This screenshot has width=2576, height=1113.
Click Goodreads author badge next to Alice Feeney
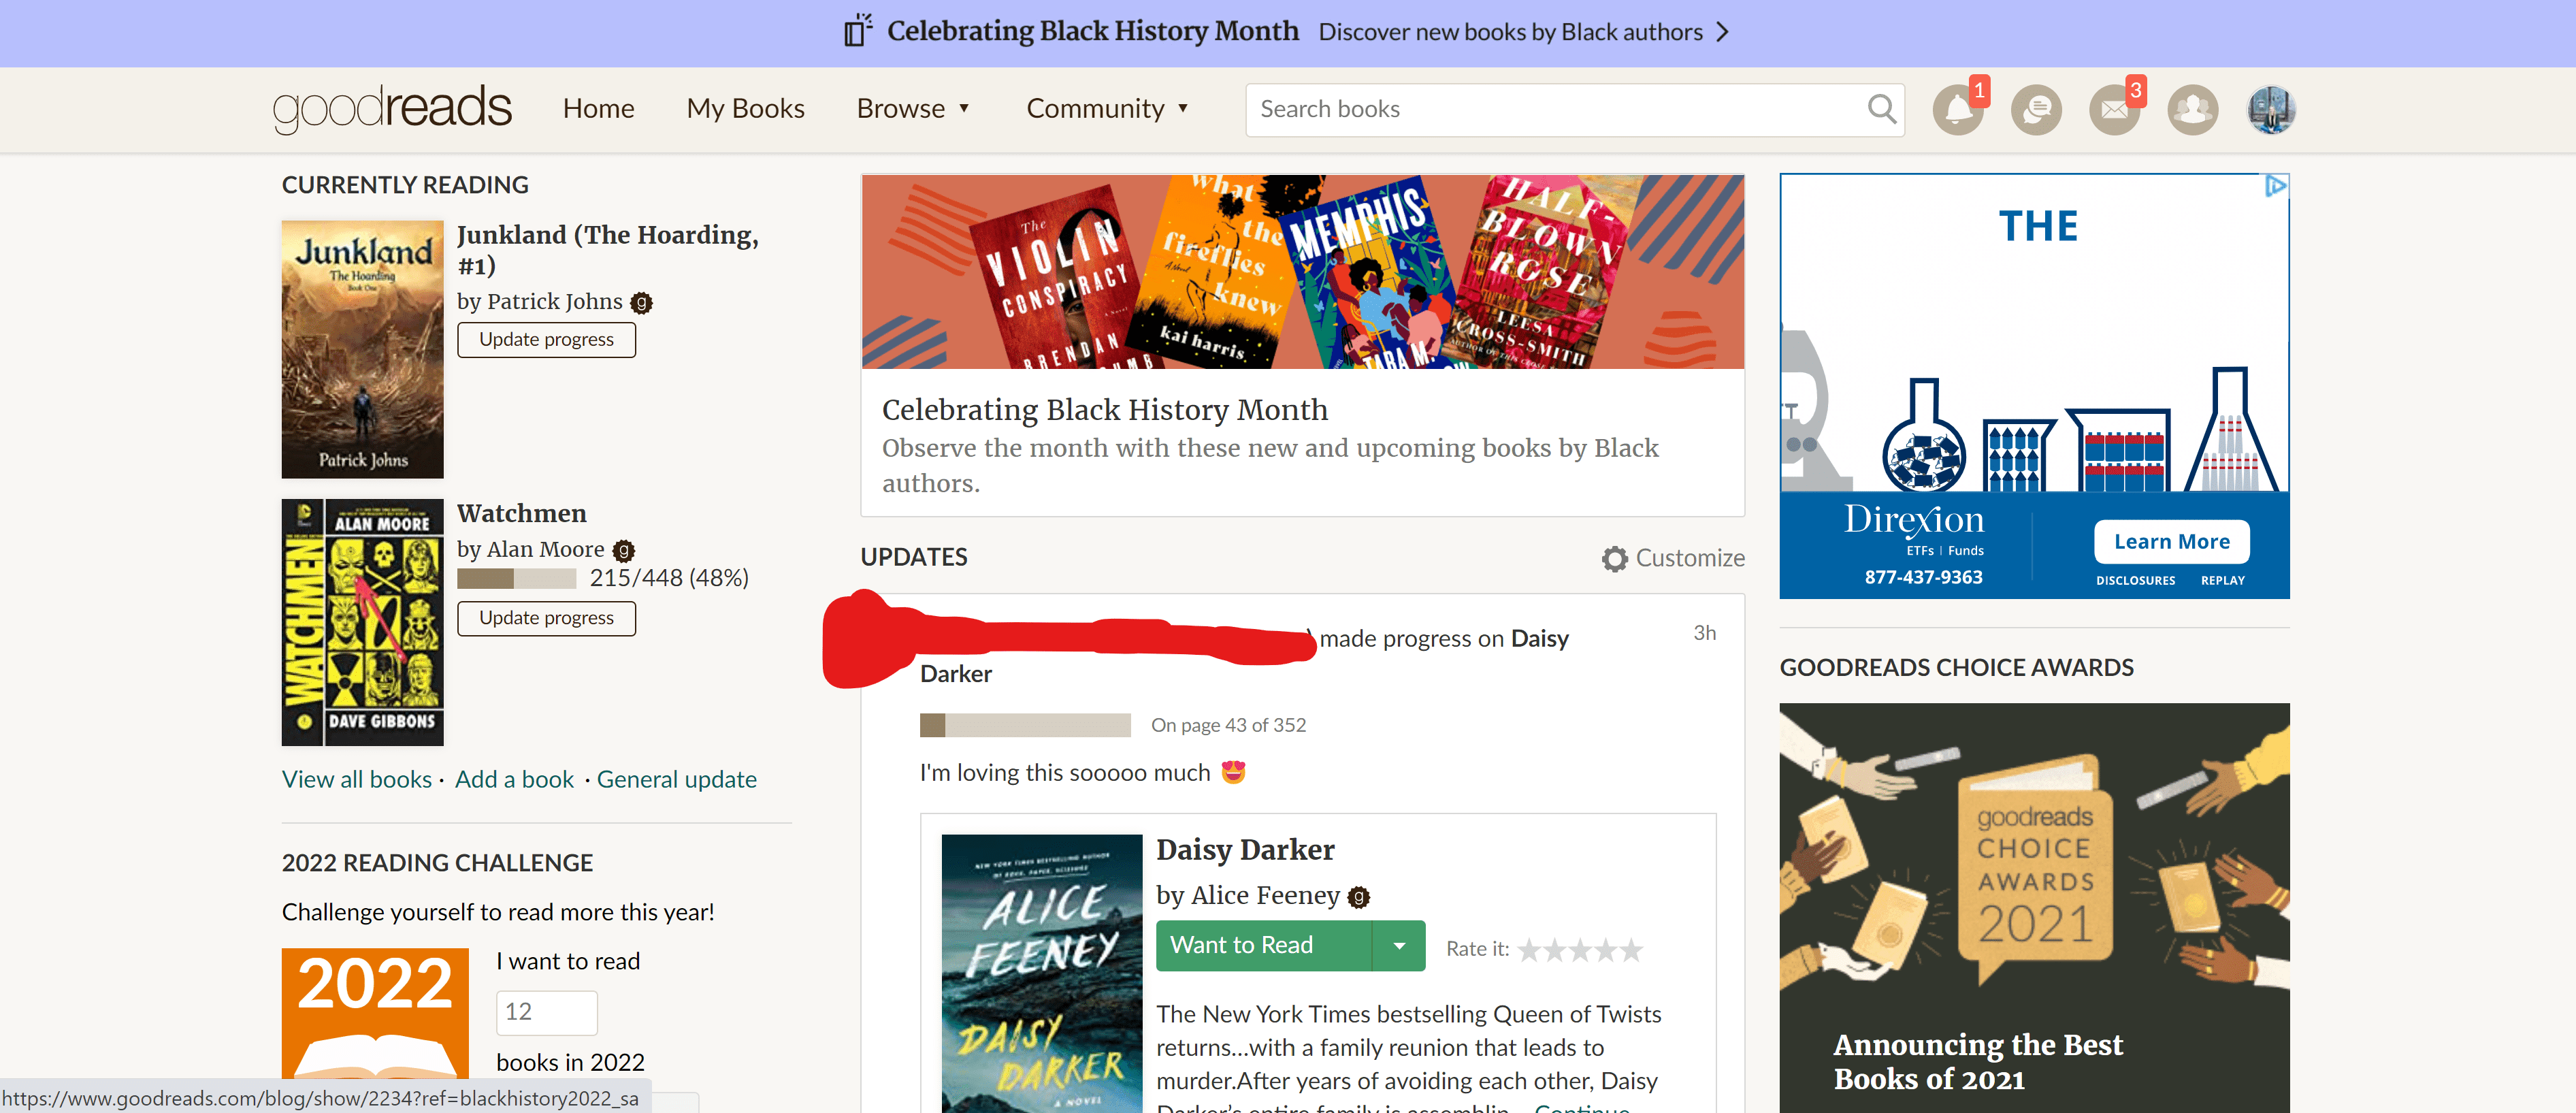[1358, 897]
